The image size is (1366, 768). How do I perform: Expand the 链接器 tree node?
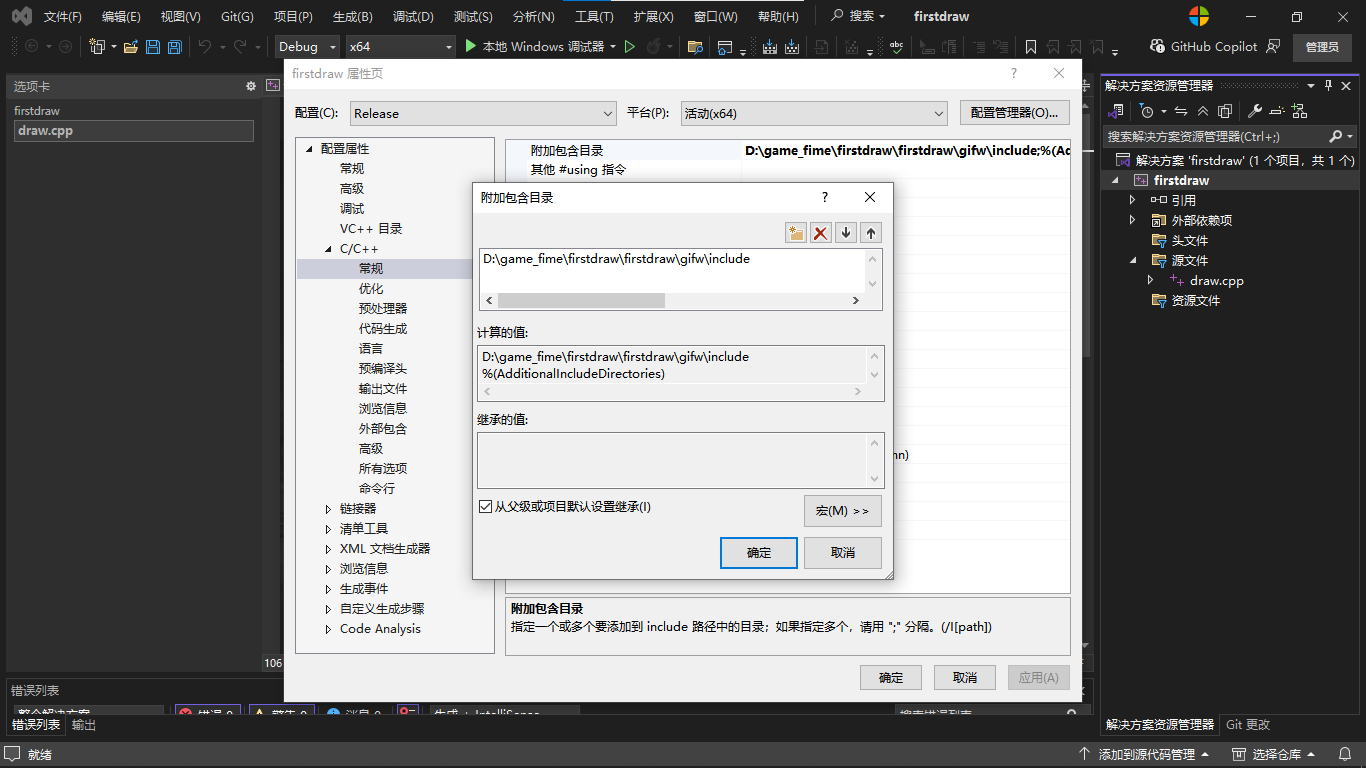point(327,508)
